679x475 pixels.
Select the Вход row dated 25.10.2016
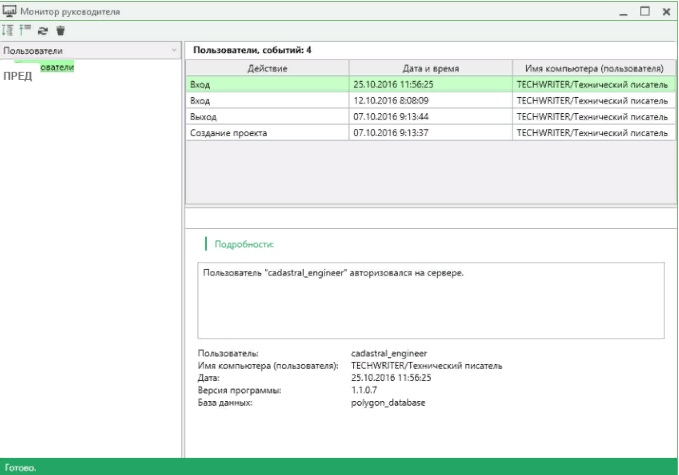pos(266,85)
